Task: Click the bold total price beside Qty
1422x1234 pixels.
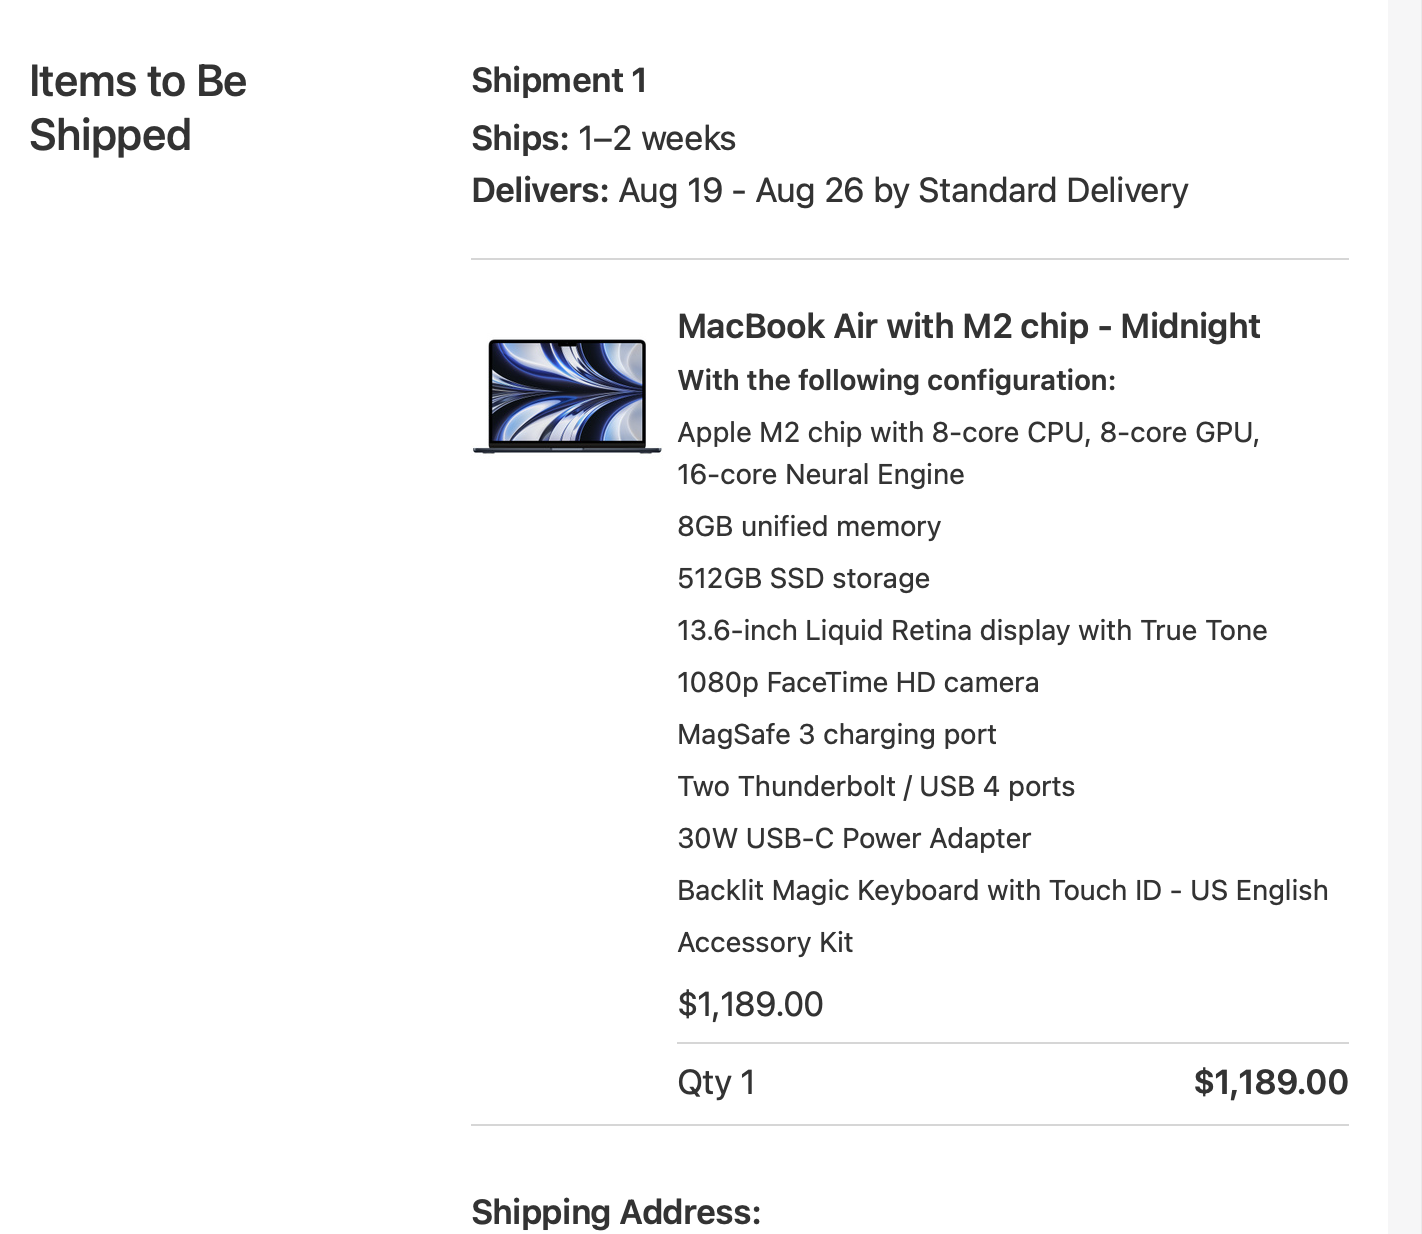Action: [1270, 1082]
